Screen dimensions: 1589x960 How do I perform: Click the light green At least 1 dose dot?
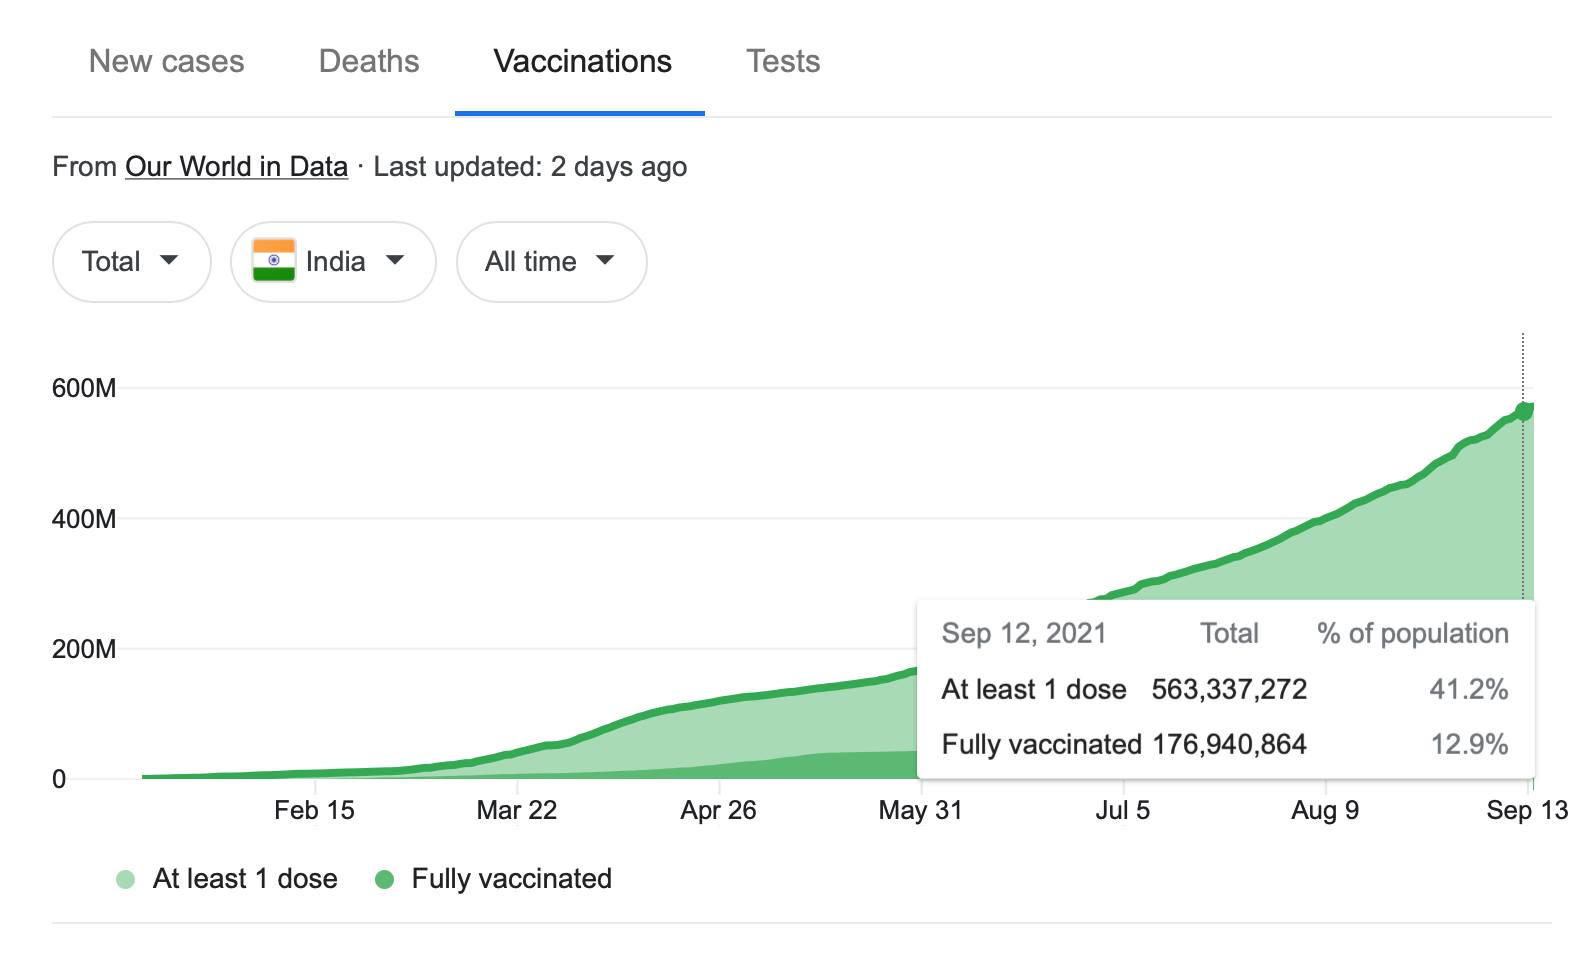pos(125,880)
